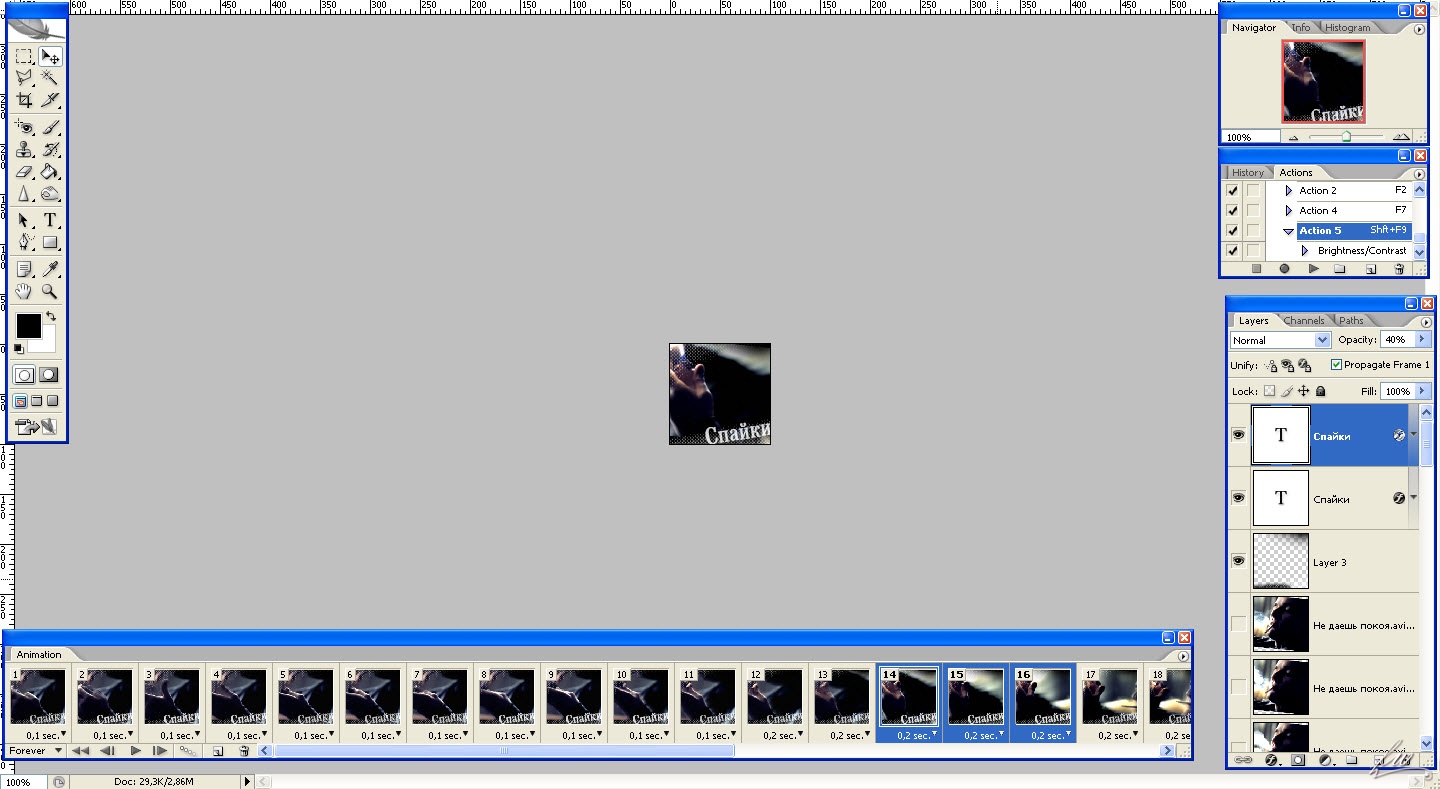Select the Hand tool

point(24,291)
